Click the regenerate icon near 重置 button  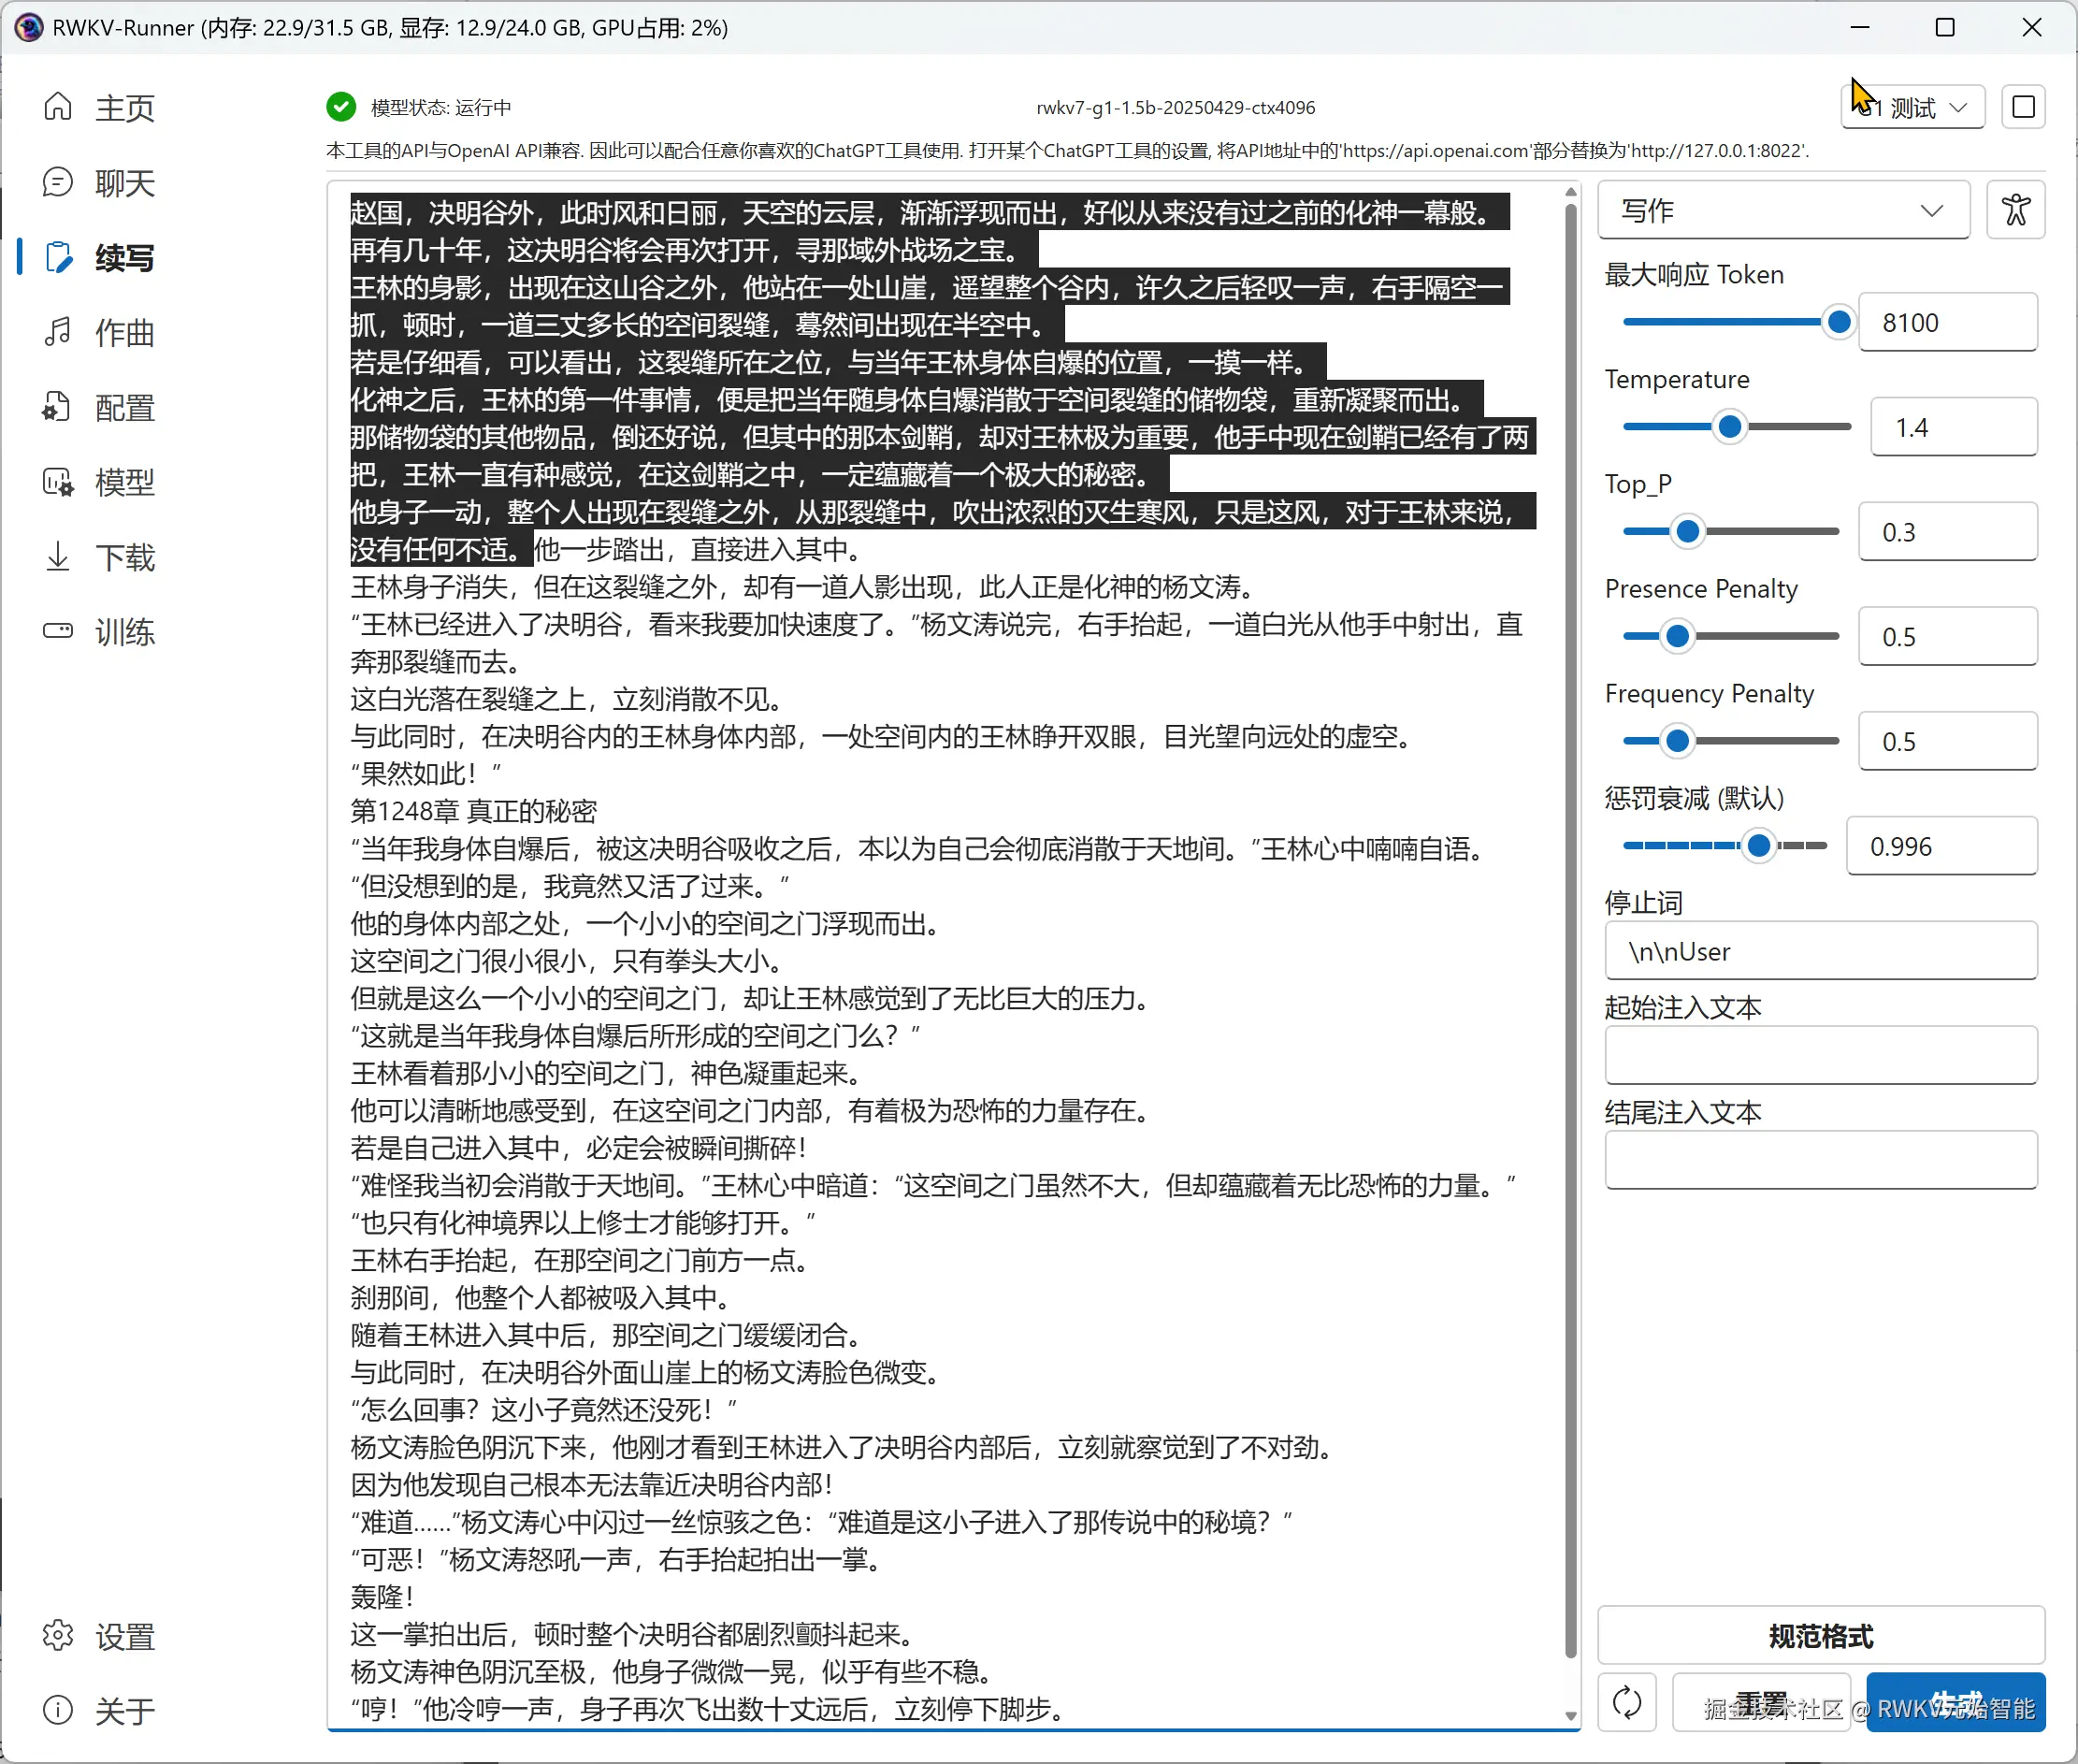1627,1702
